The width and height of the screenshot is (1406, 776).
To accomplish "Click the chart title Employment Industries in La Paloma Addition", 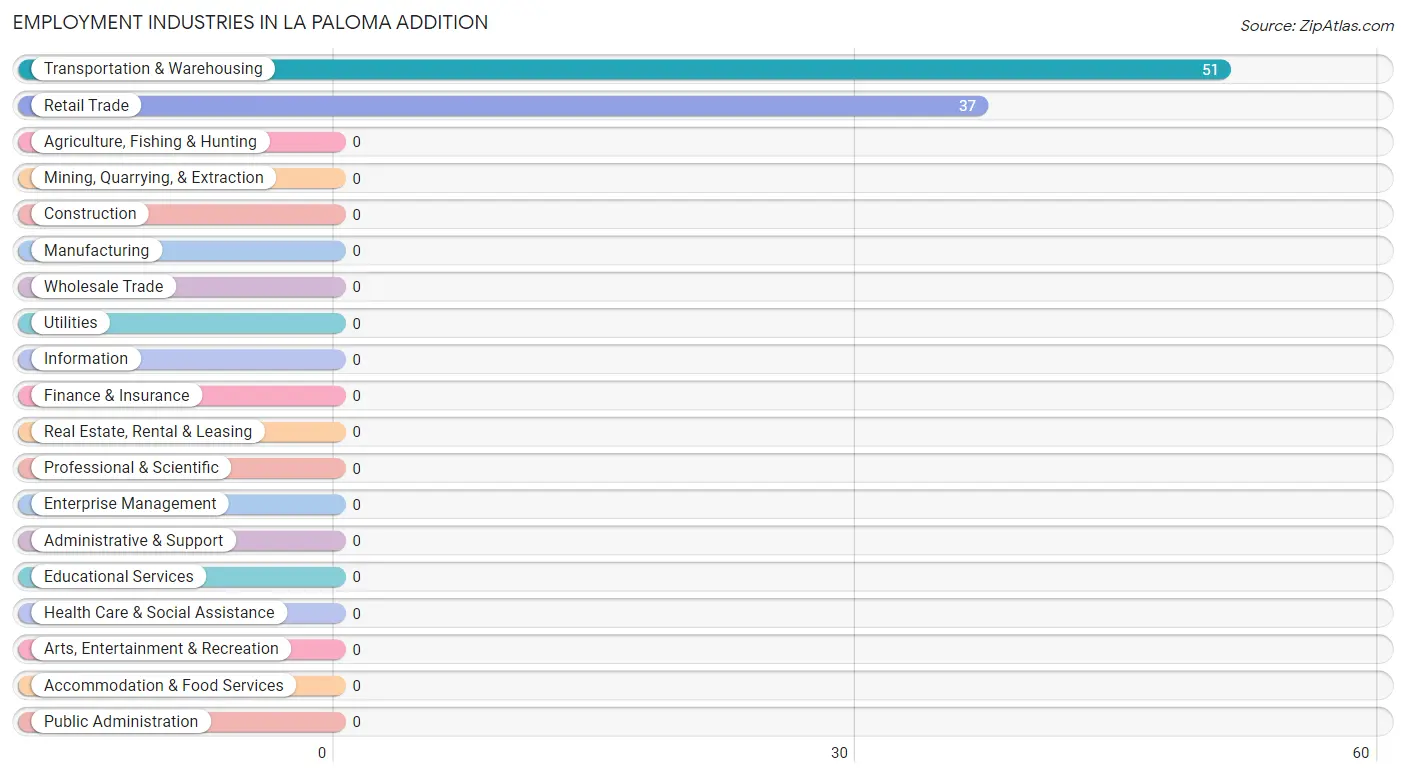I will pos(250,22).
